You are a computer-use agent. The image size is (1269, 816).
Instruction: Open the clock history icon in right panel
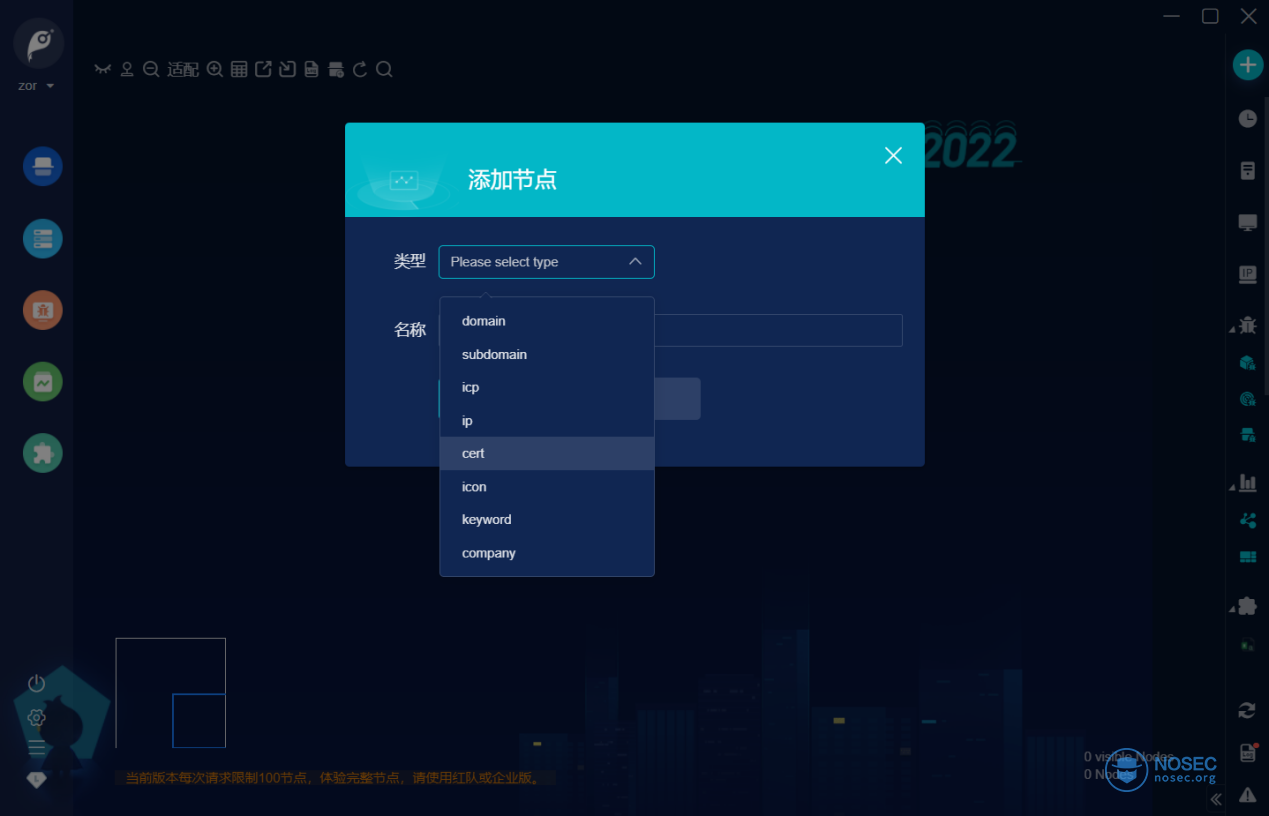[x=1247, y=119]
